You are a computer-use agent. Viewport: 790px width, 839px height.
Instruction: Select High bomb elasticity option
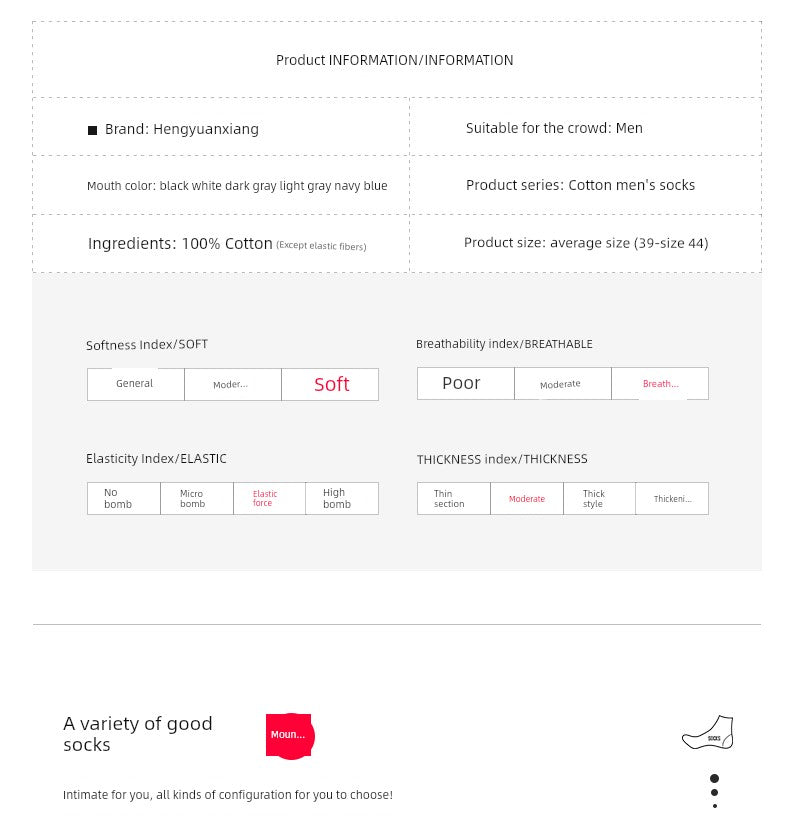[341, 498]
